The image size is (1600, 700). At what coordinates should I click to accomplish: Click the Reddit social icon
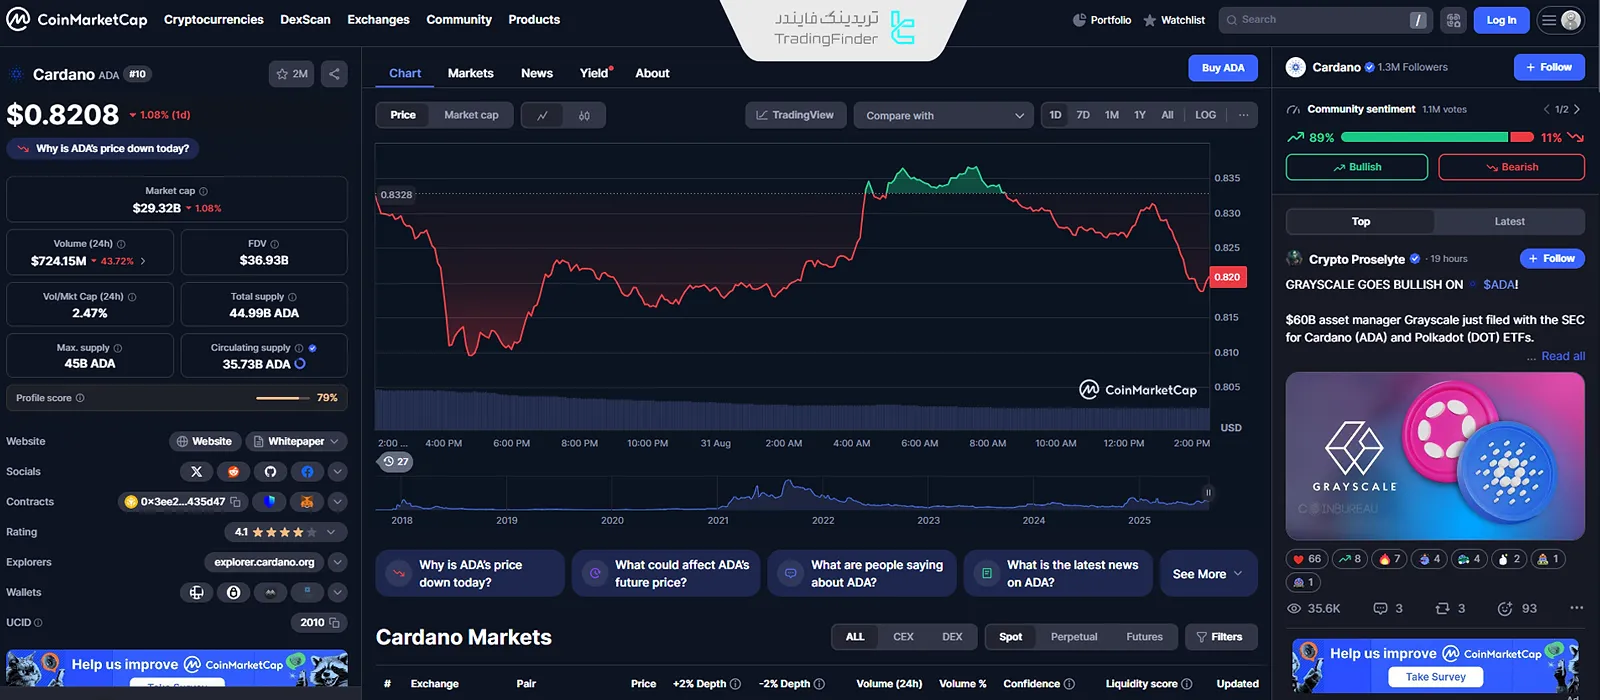233,471
